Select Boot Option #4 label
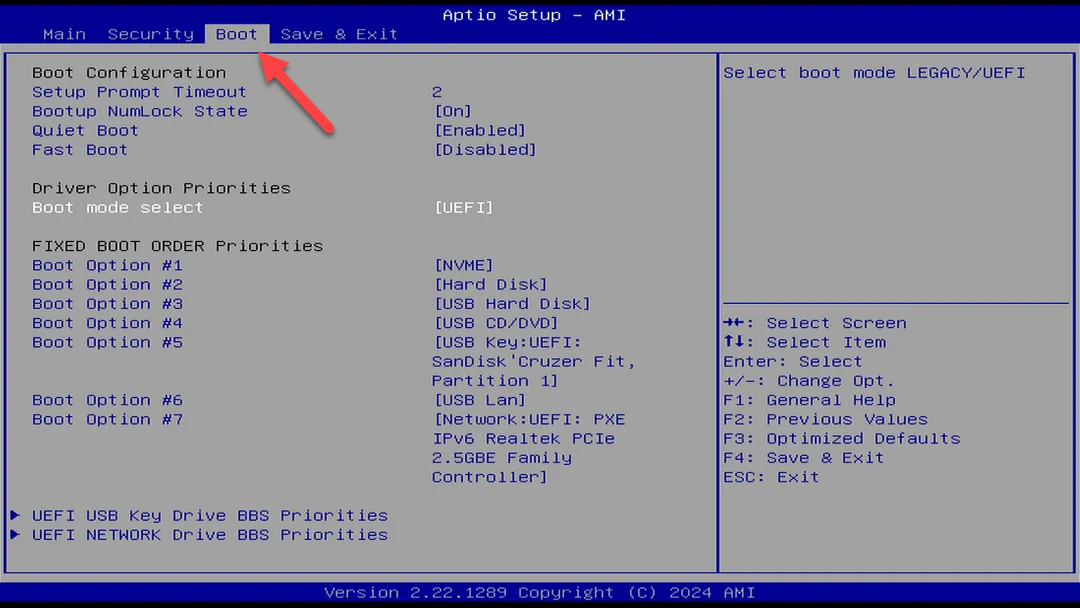The height and width of the screenshot is (608, 1080). click(107, 323)
